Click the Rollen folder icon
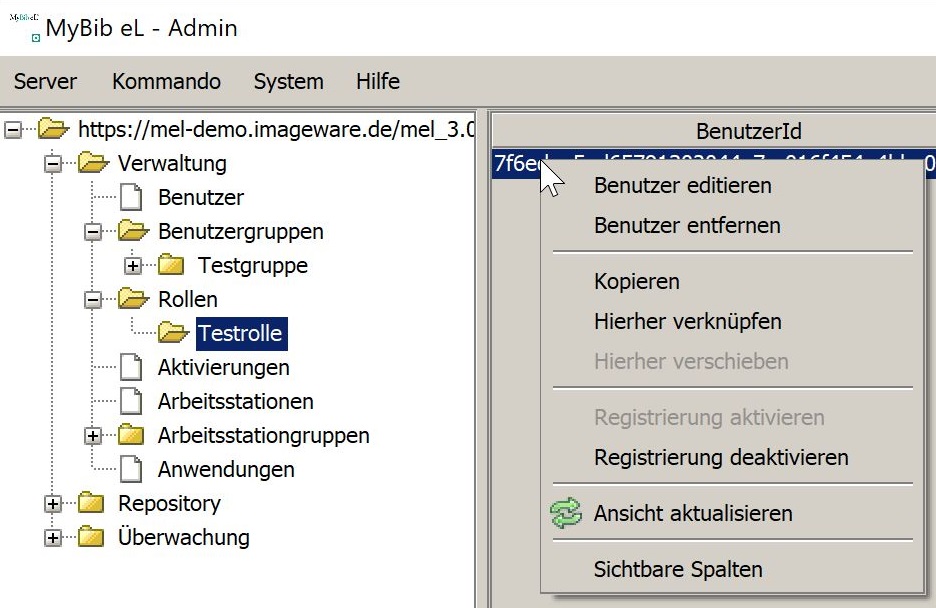The image size is (936, 608). 133,299
